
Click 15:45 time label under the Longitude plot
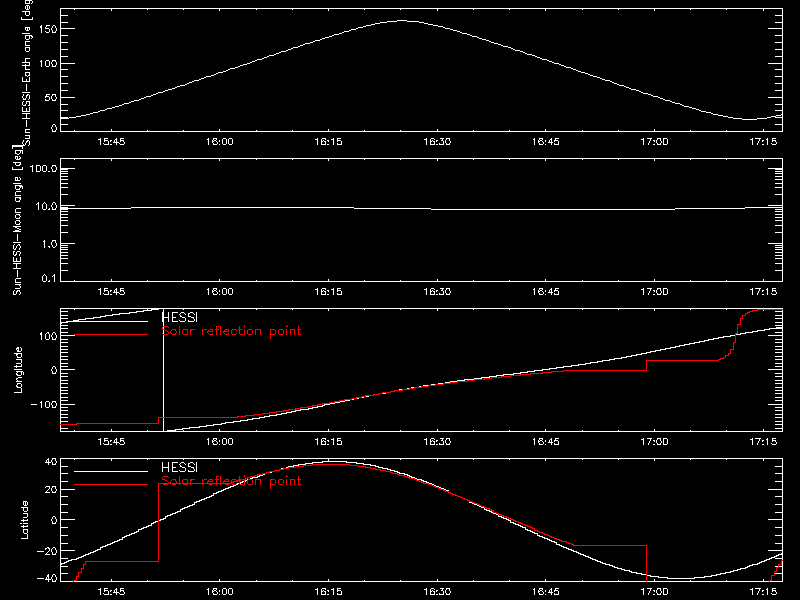click(x=111, y=441)
